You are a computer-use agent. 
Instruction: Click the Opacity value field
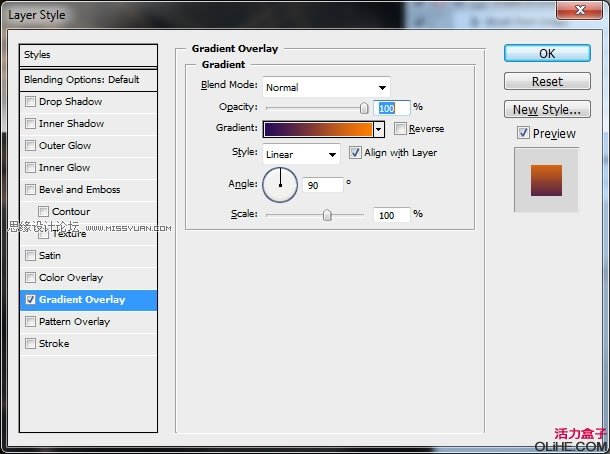point(391,108)
